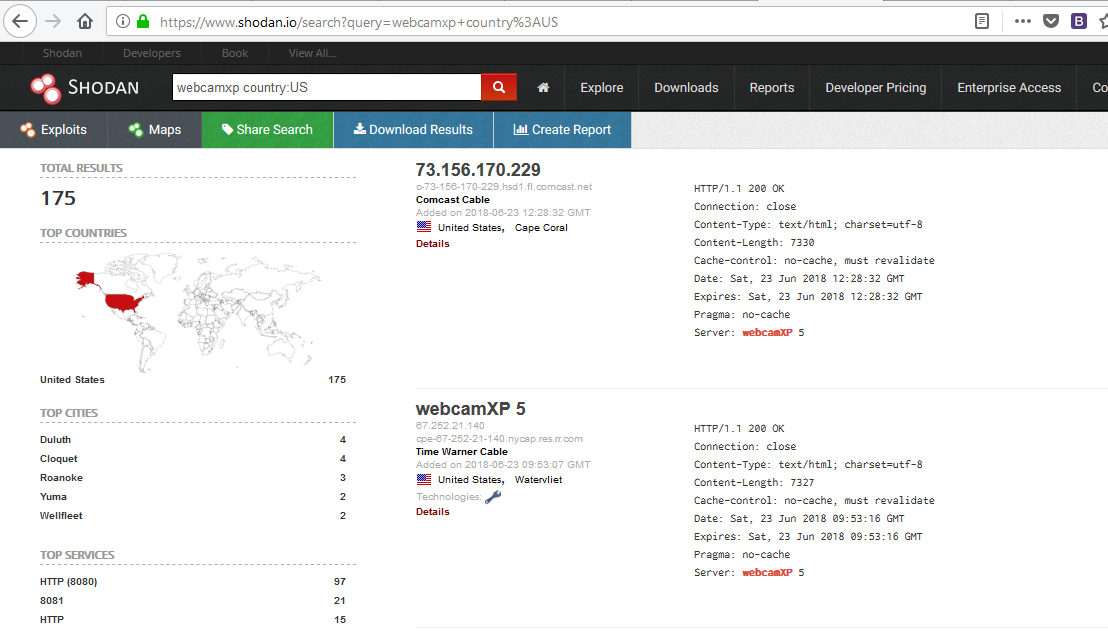Open the Downloads navigation item
The image size is (1108, 634).
[686, 88]
